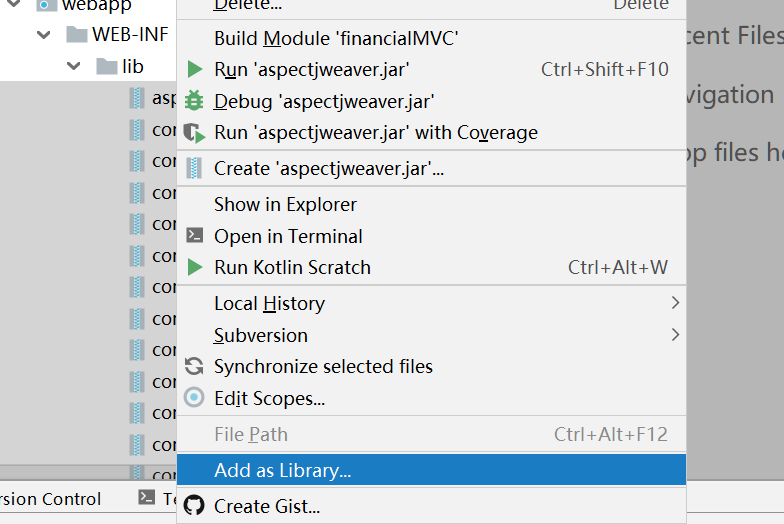Open the Local History submenu

click(x=432, y=304)
